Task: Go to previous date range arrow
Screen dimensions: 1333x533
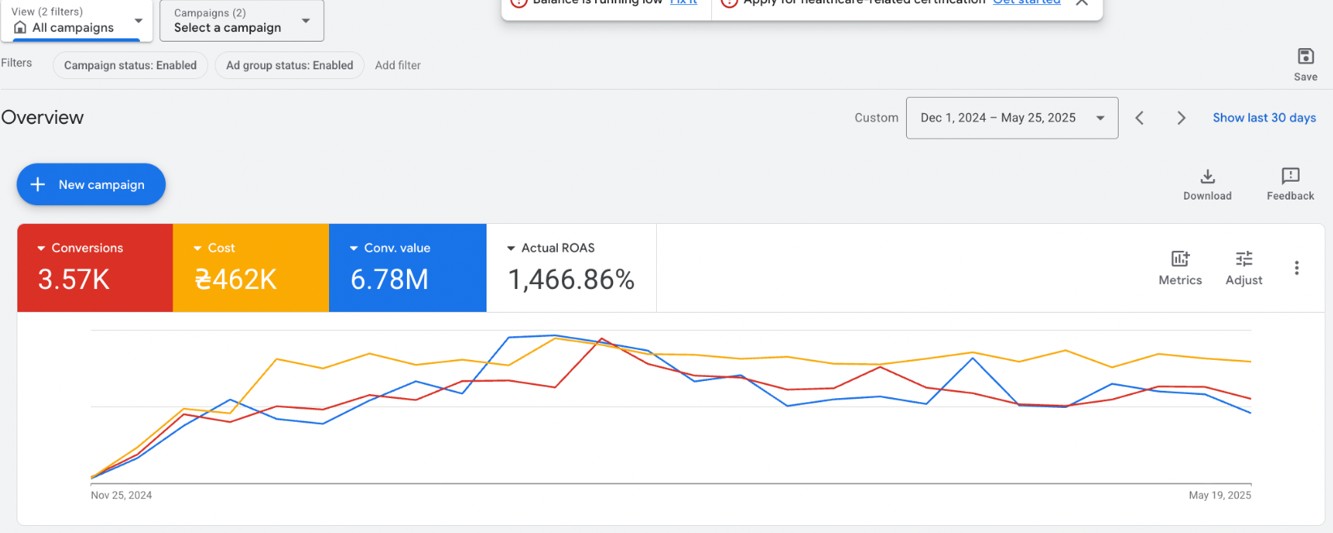Action: tap(1140, 118)
